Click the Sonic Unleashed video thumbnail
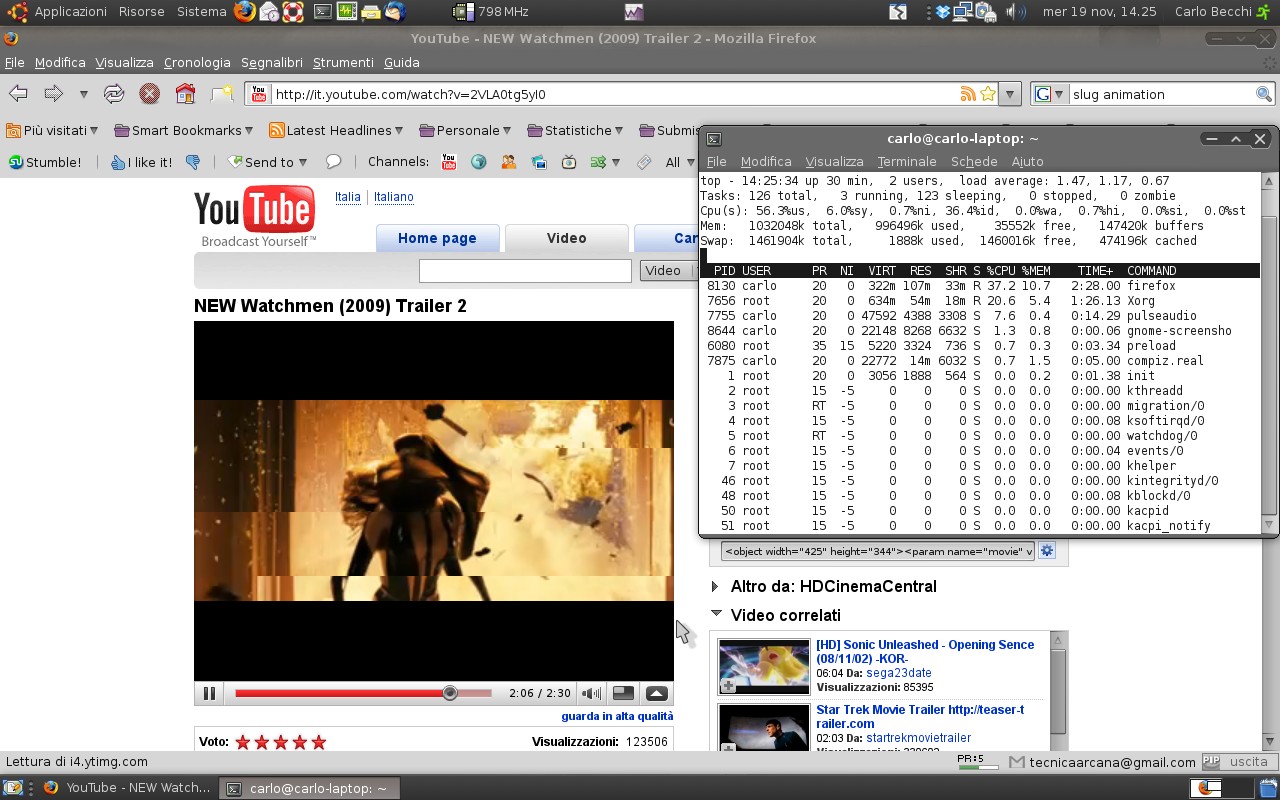Screen dimensions: 1280x800 764,667
